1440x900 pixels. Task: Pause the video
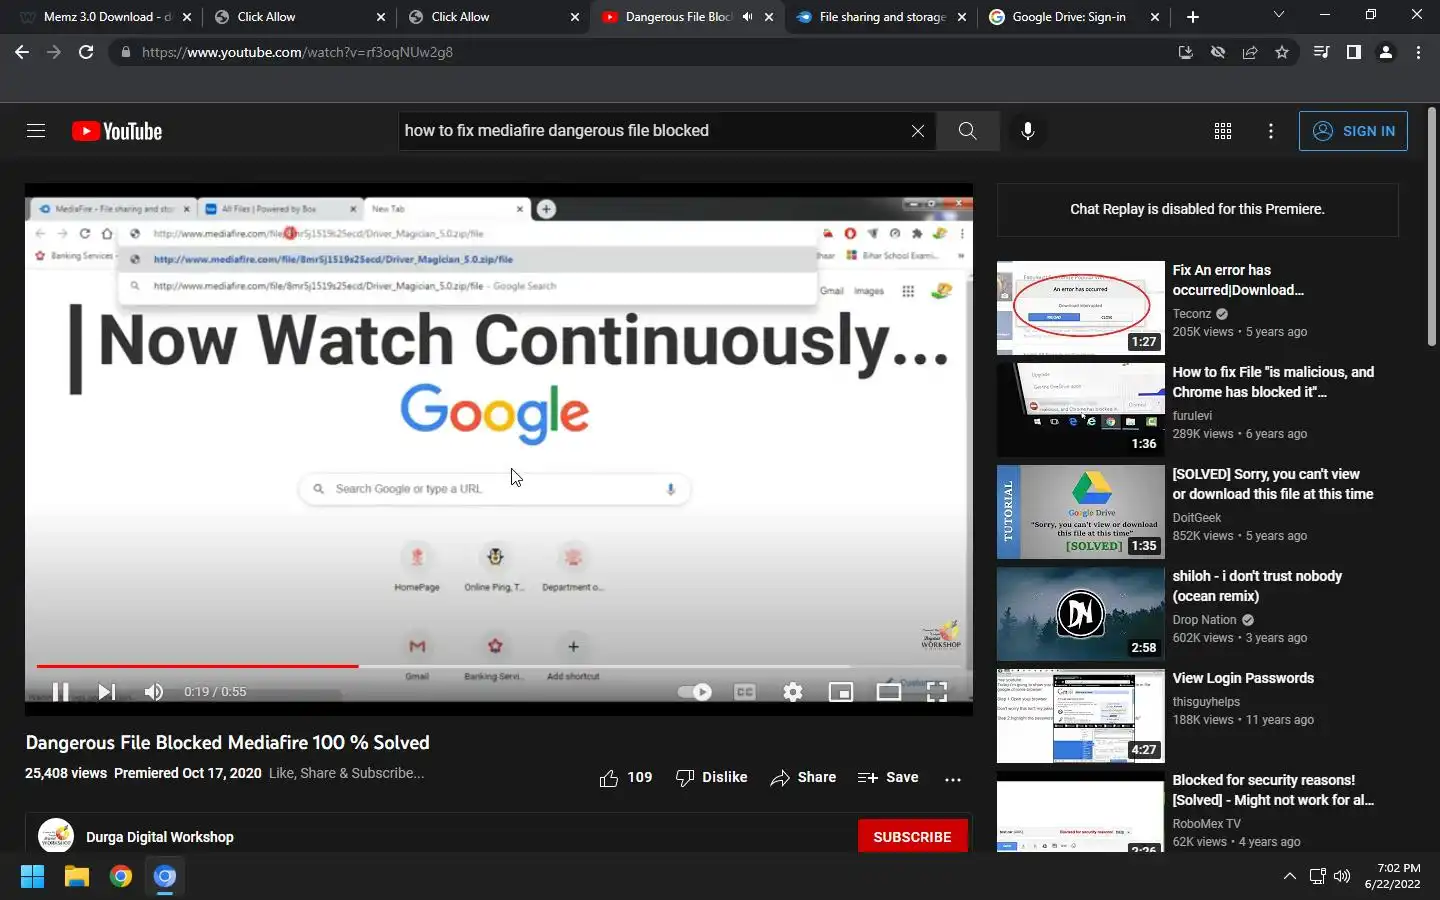click(60, 692)
